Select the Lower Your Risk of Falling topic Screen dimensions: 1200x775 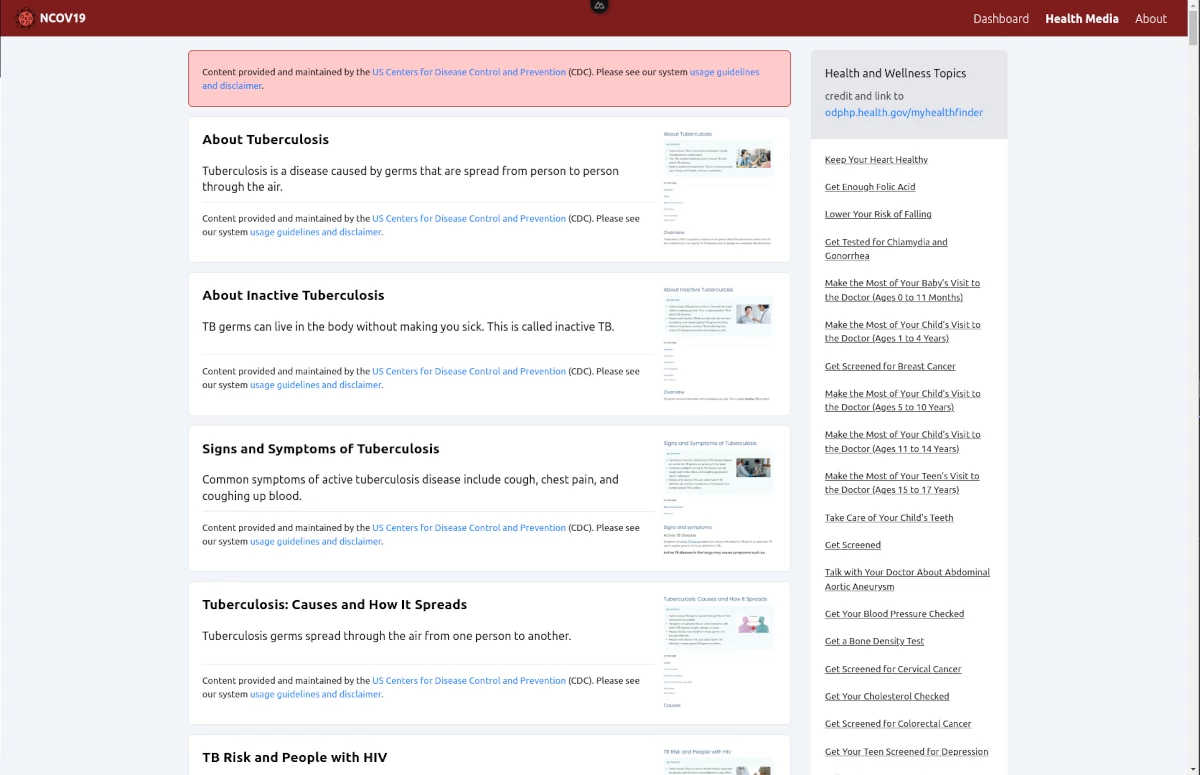[x=878, y=214]
